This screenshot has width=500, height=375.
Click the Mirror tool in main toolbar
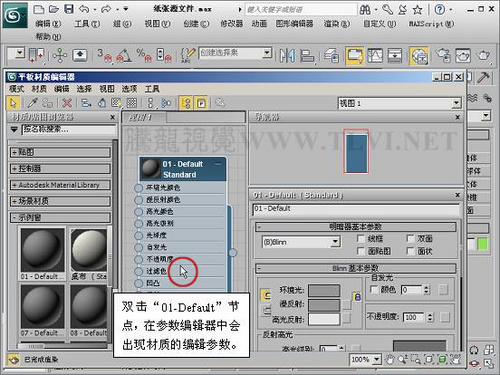[287, 55]
